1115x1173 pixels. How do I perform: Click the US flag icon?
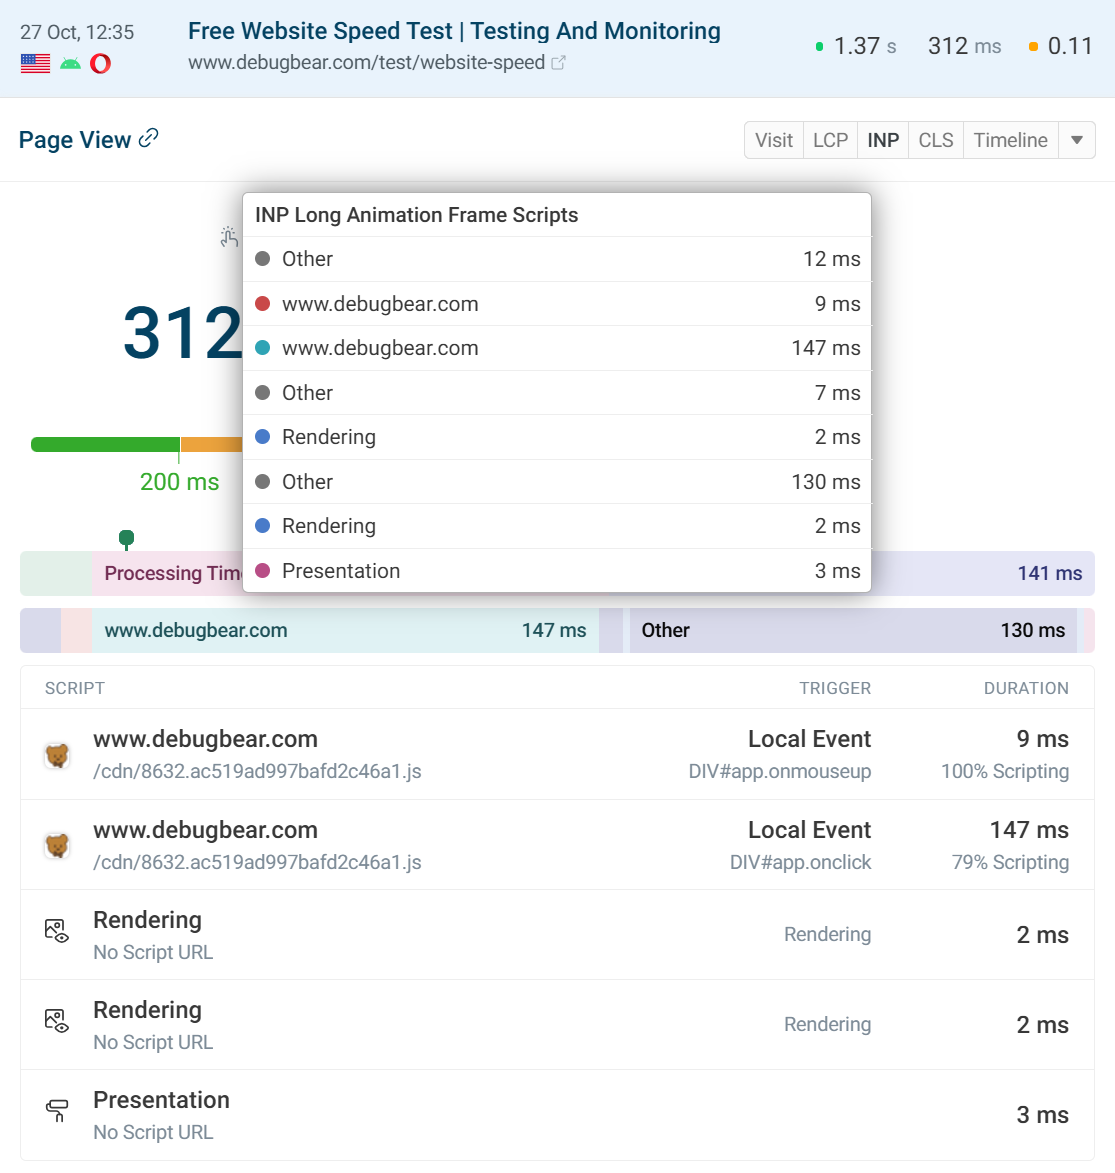coord(35,64)
